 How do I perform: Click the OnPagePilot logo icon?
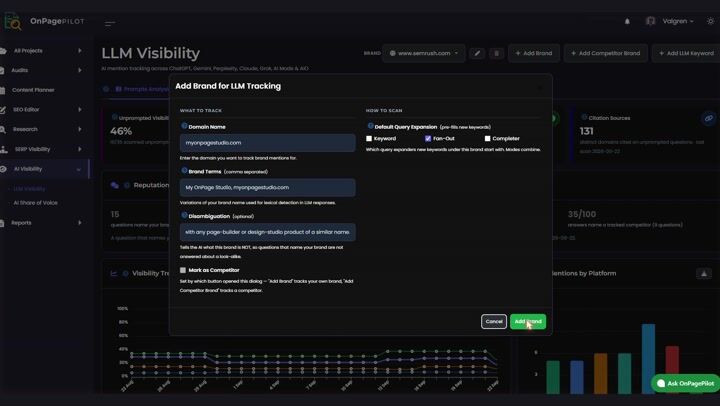pos(12,21)
